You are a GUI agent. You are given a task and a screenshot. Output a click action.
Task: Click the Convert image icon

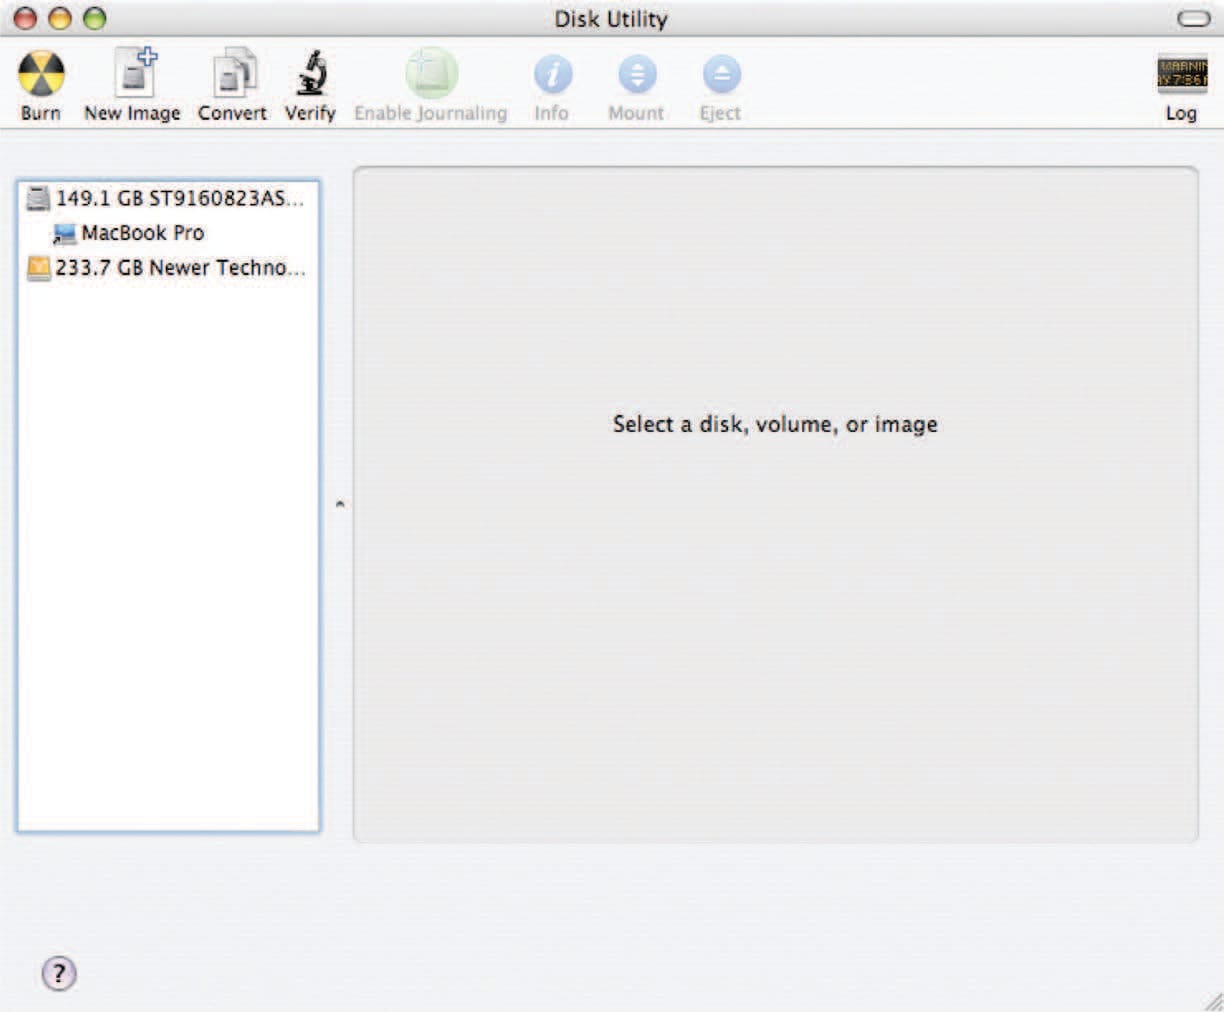tap(233, 75)
